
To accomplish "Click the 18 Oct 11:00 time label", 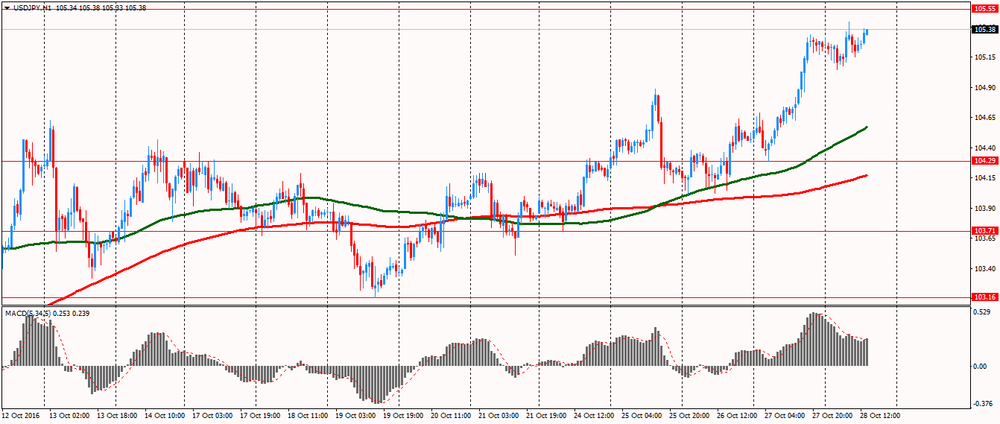I will point(308,414).
